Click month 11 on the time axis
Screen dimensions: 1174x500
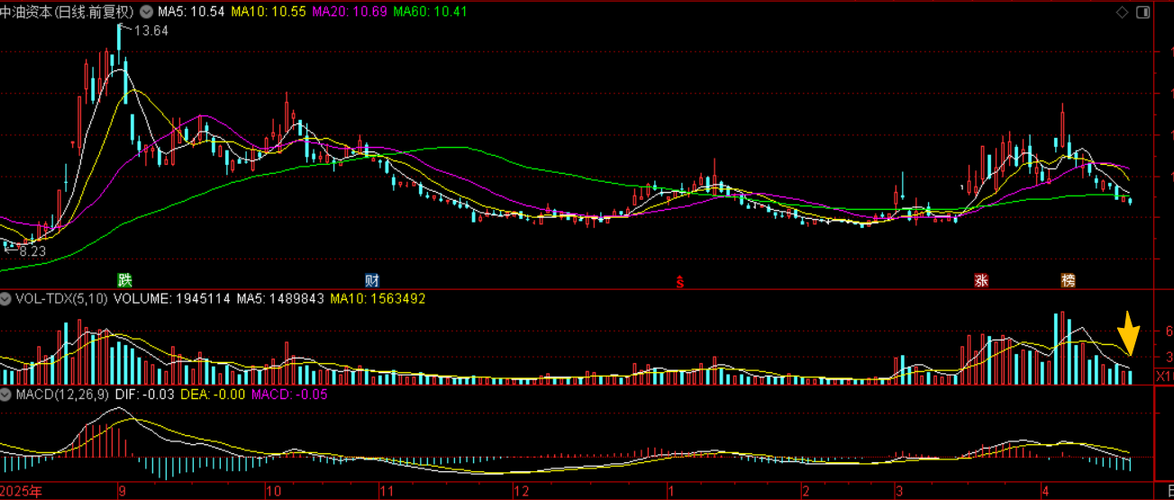click(x=386, y=492)
